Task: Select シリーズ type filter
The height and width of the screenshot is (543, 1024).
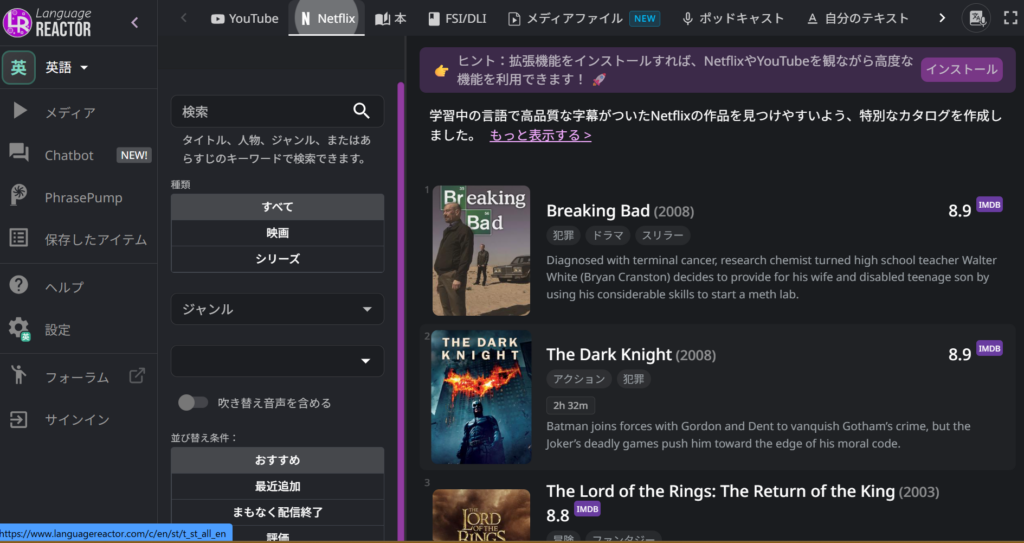Action: (277, 259)
